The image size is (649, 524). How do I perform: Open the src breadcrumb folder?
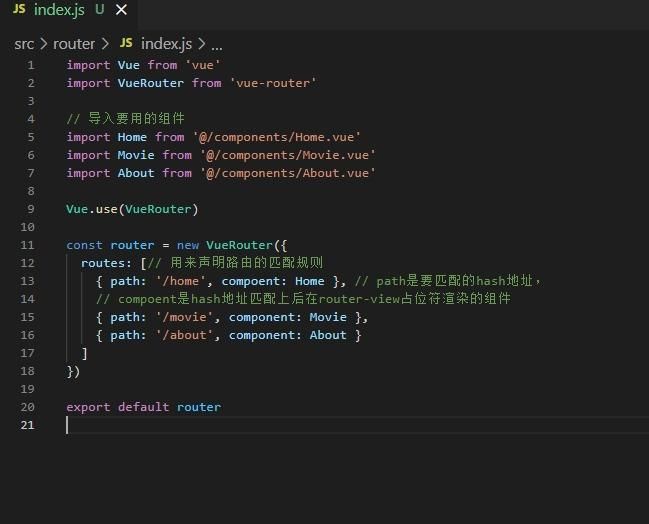click(24, 44)
